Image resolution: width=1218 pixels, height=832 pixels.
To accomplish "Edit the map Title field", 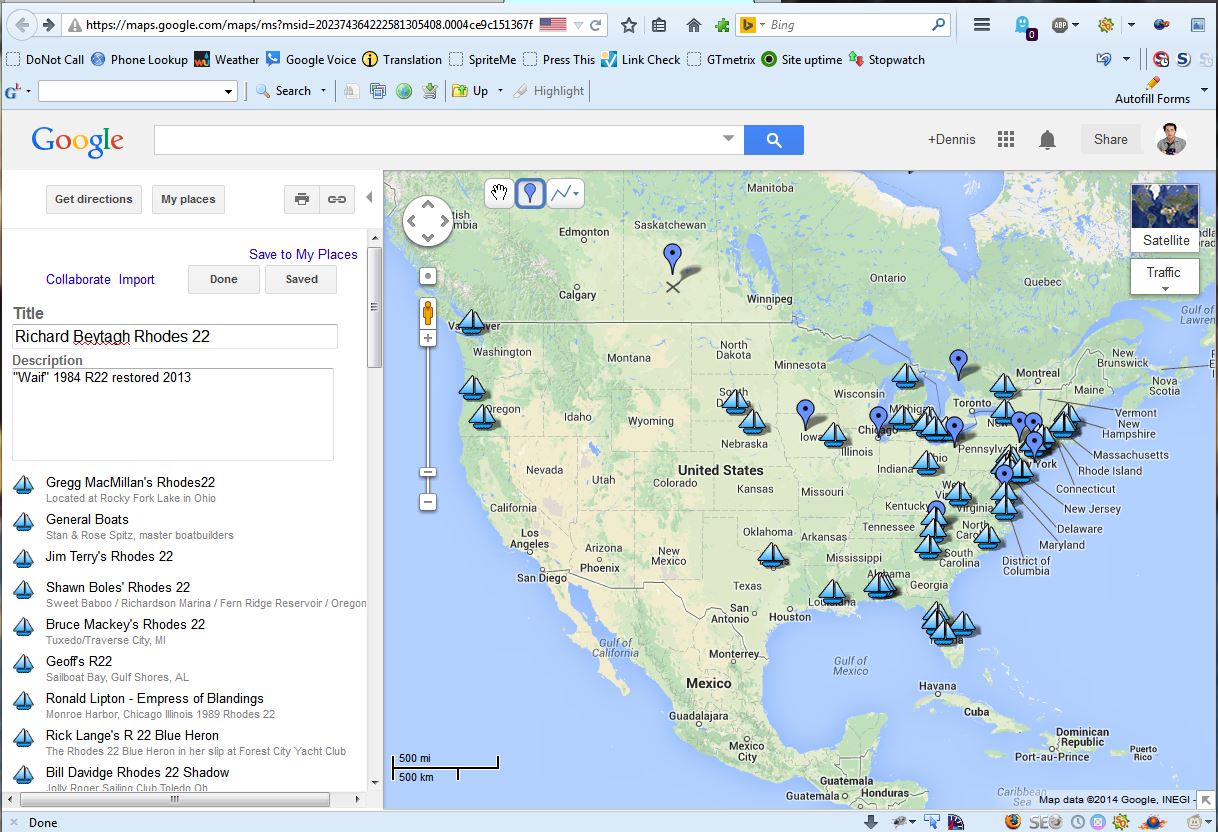I will tap(175, 337).
